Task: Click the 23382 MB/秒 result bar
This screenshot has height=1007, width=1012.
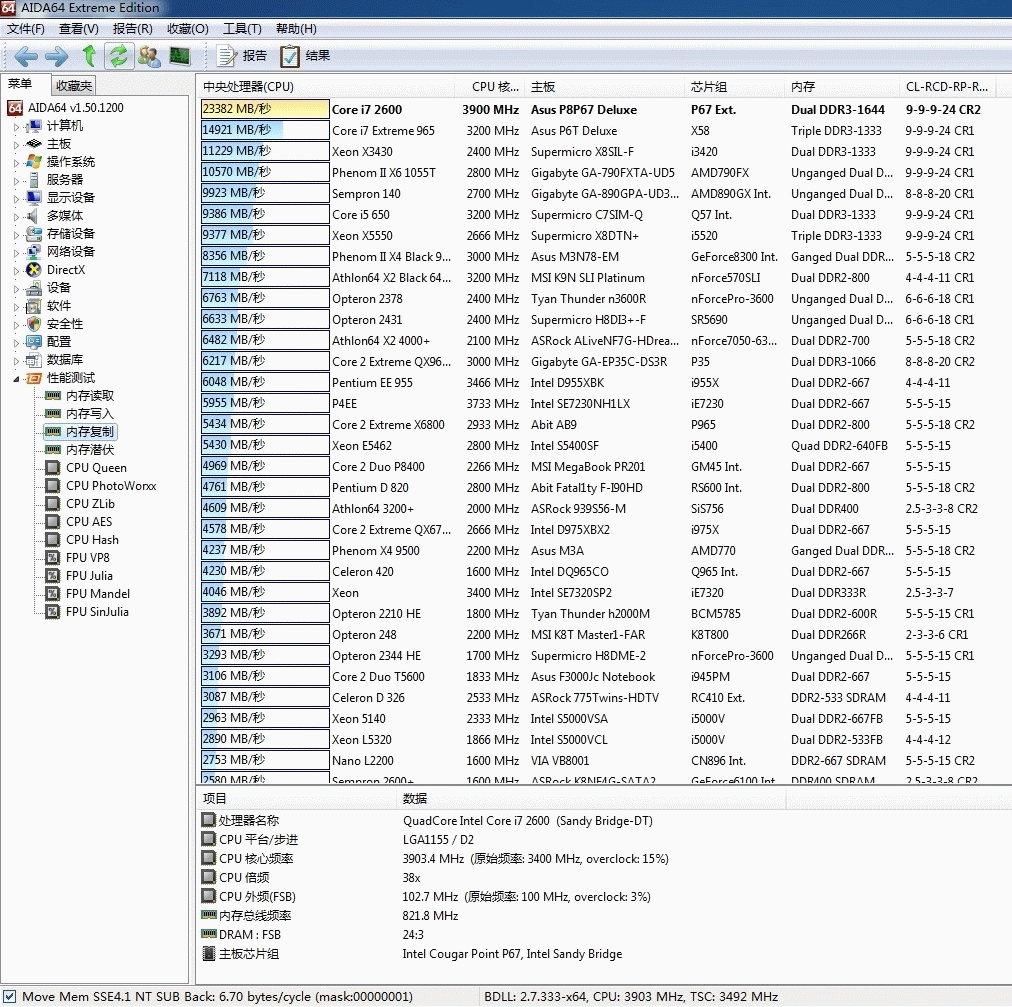Action: coord(265,110)
